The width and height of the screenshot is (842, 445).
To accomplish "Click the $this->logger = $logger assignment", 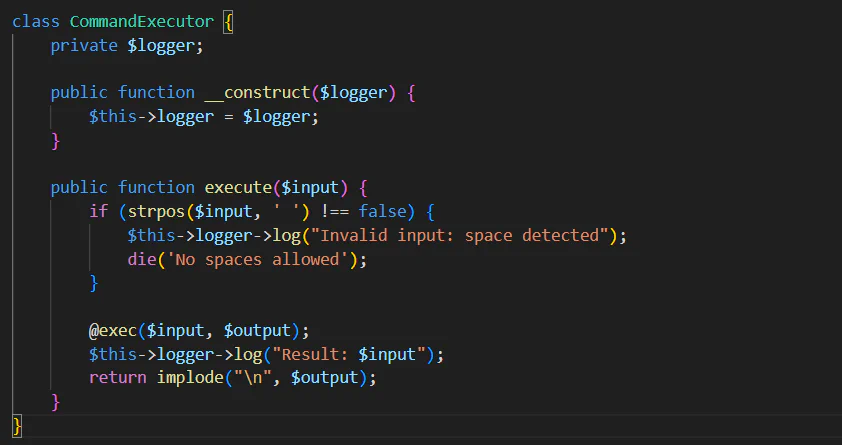I will tap(204, 117).
